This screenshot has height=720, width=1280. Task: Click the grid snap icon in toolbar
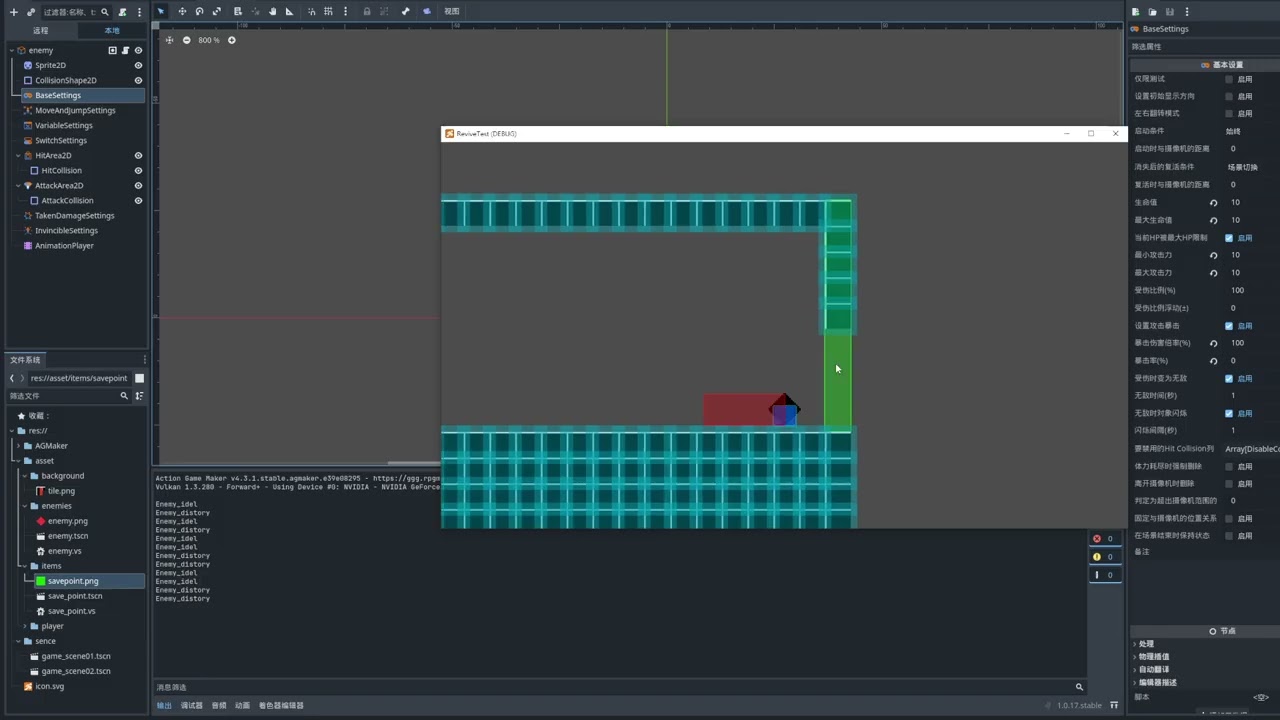pos(328,11)
